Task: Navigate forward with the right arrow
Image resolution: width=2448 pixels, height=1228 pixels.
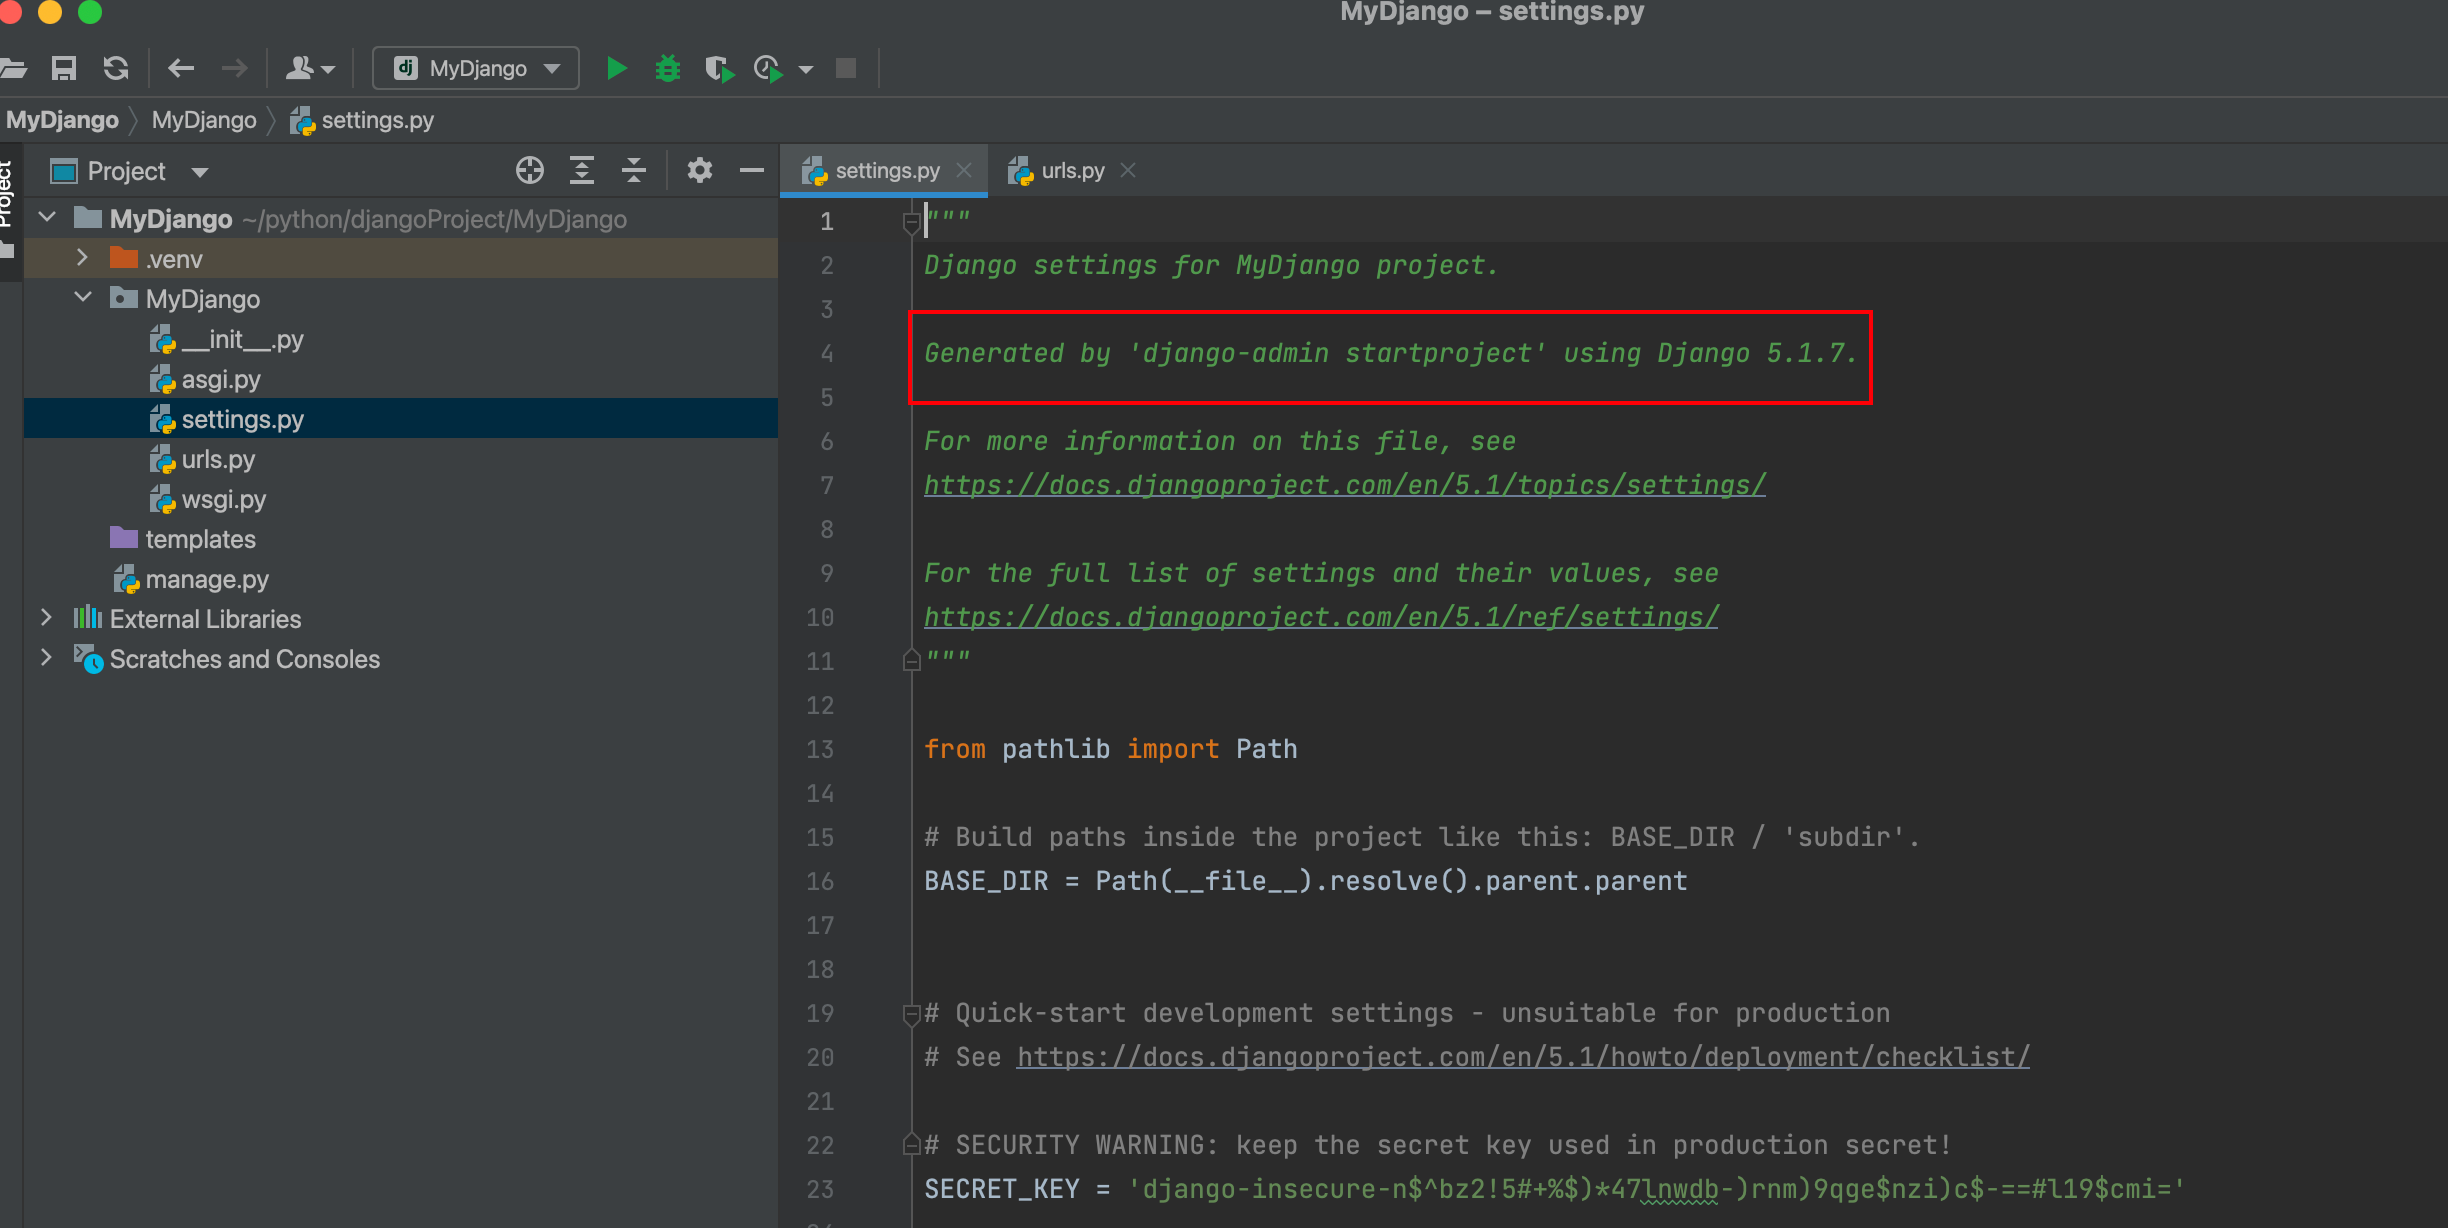Action: pyautogui.click(x=234, y=68)
